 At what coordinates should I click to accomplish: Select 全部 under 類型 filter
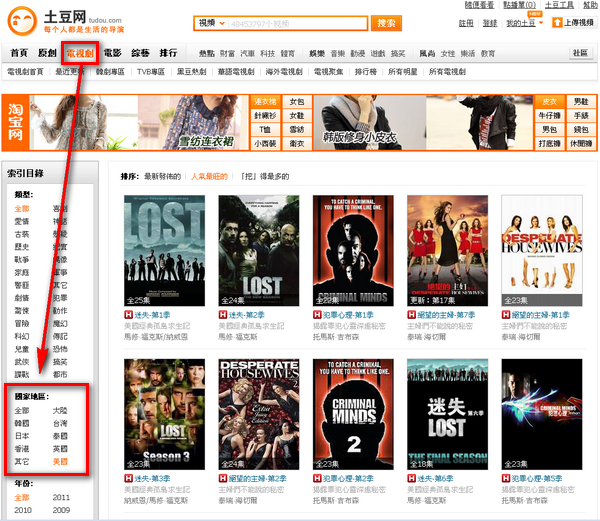[22, 208]
